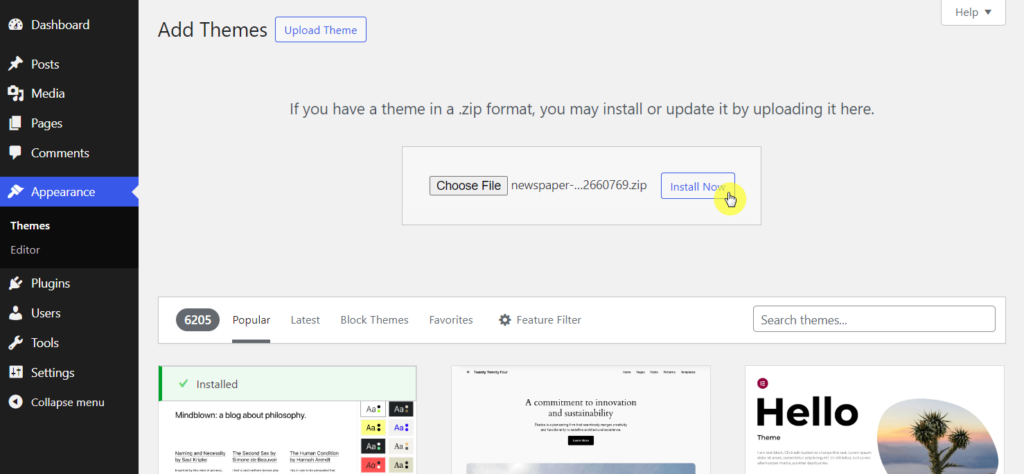Click the green Installed checkmark icon
The width and height of the screenshot is (1024, 474).
coord(184,384)
